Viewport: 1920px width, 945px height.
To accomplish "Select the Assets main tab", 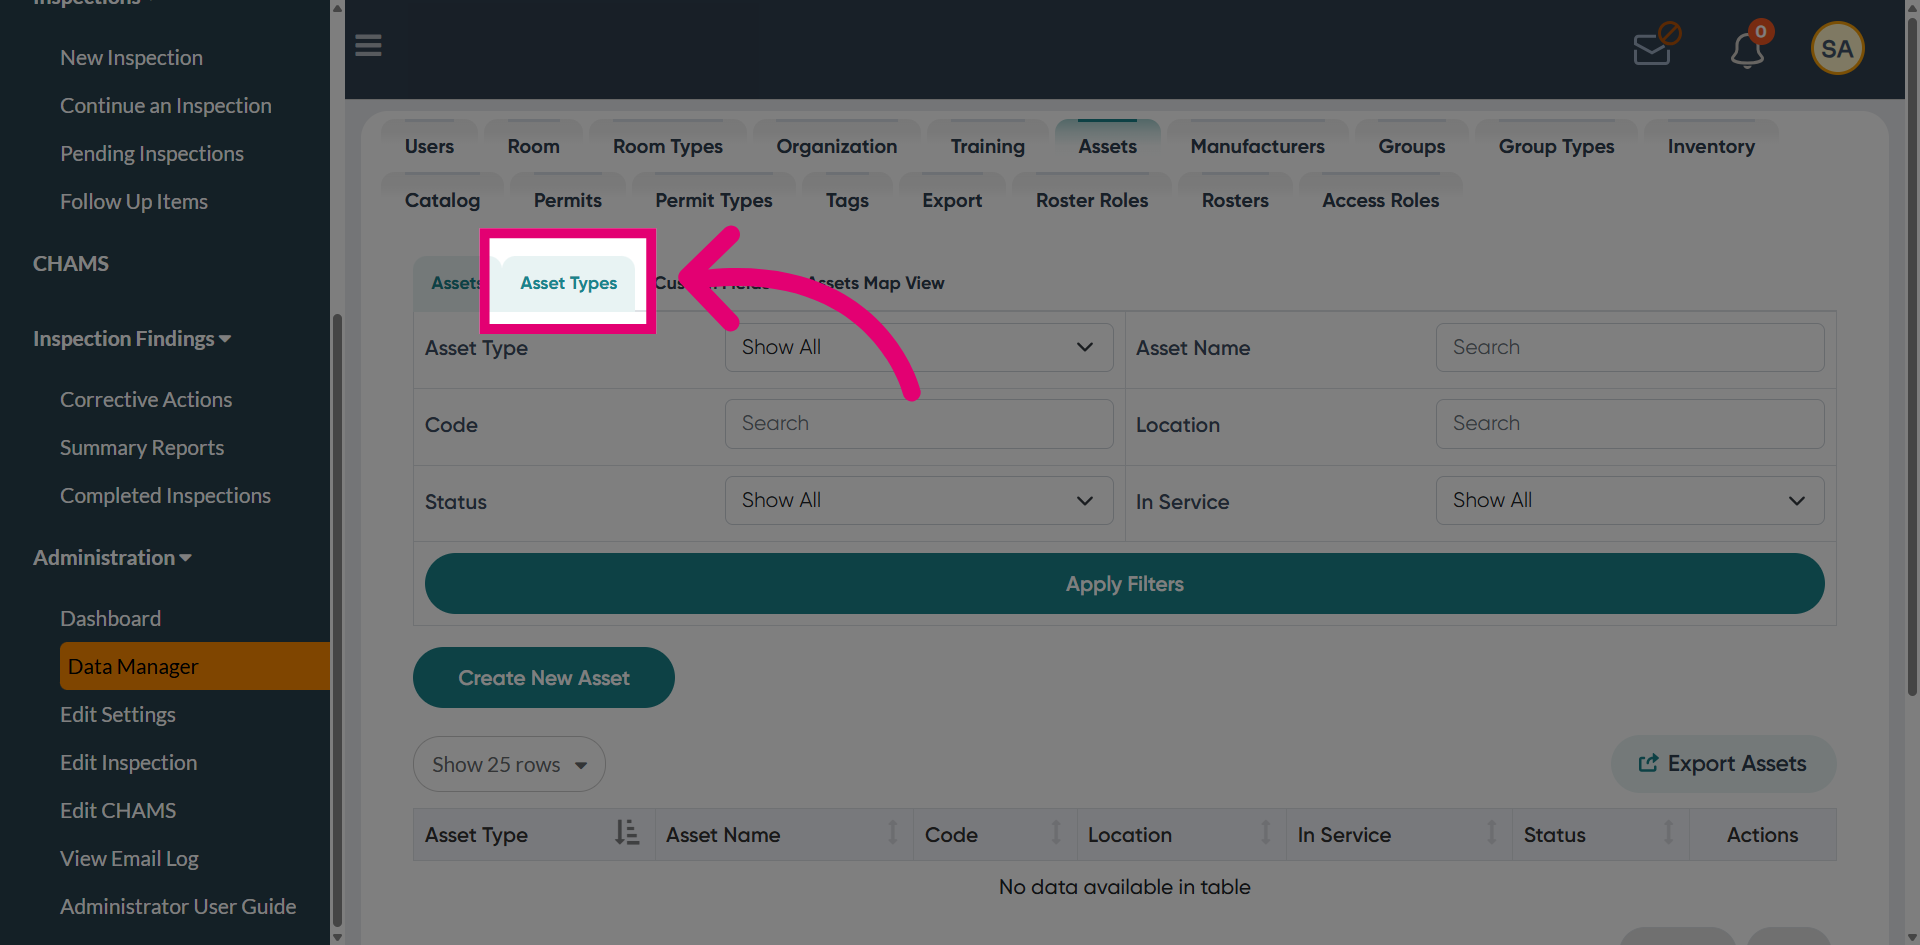I will [1107, 146].
